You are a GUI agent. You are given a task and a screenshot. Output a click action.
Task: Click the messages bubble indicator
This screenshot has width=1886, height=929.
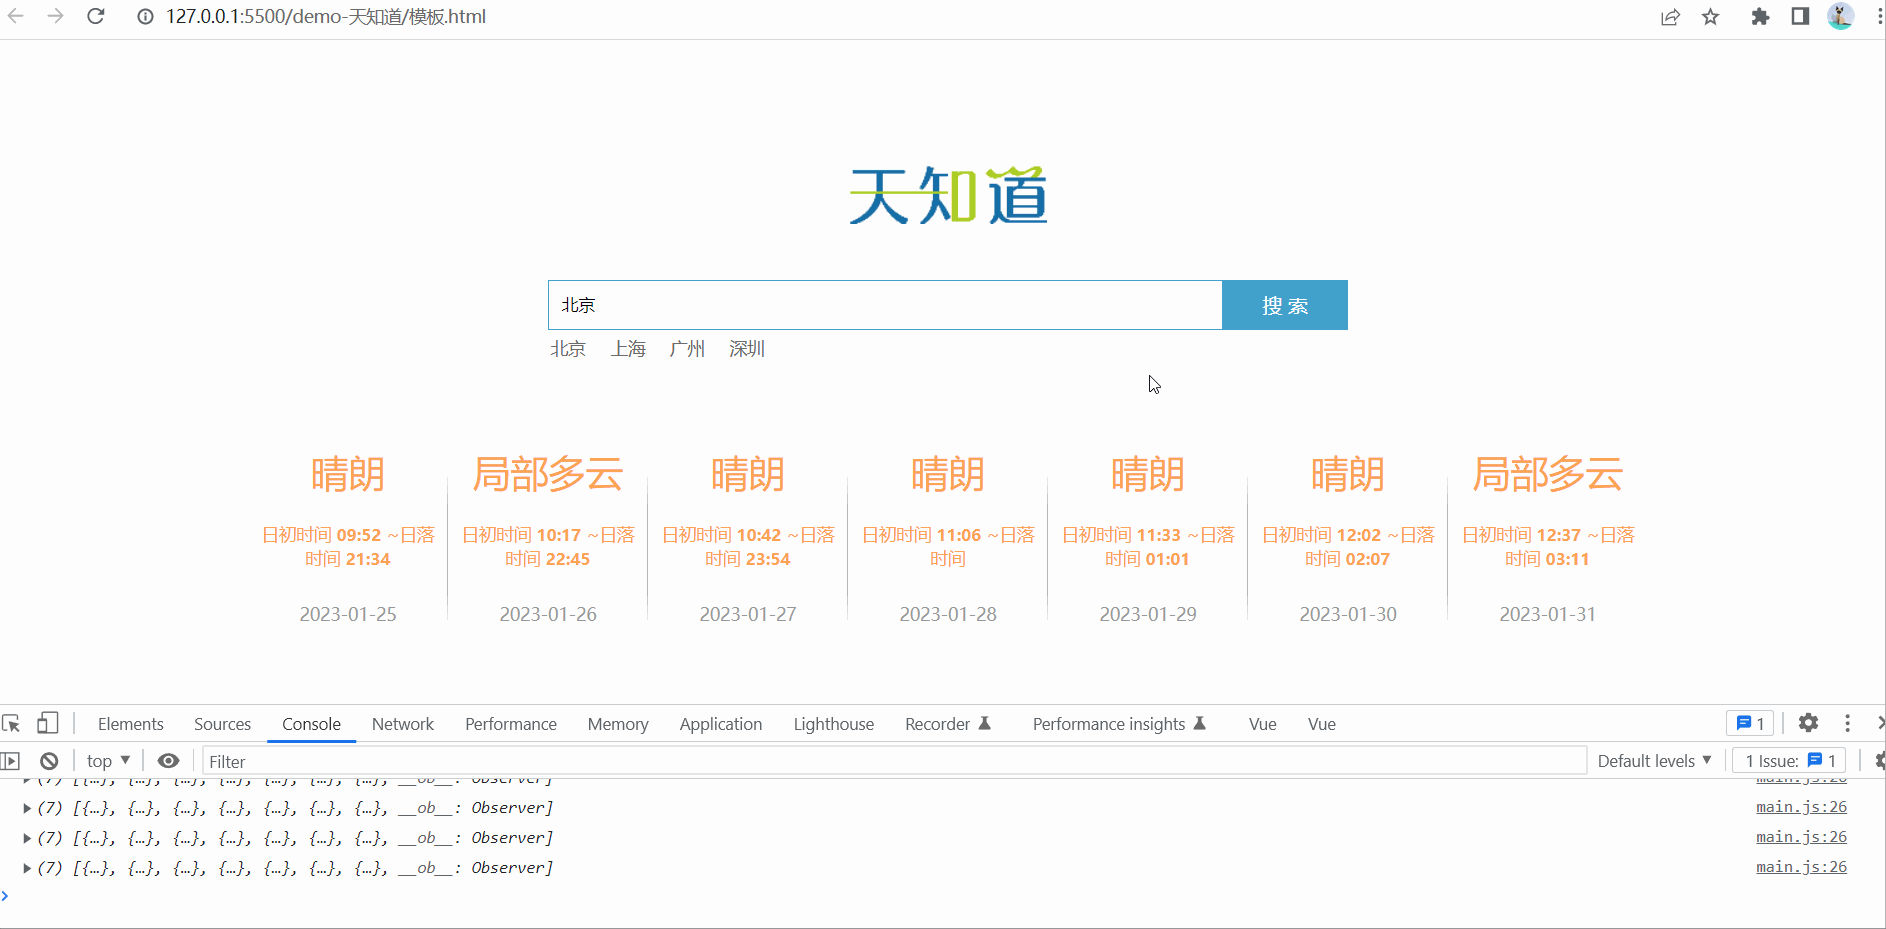tap(1750, 722)
